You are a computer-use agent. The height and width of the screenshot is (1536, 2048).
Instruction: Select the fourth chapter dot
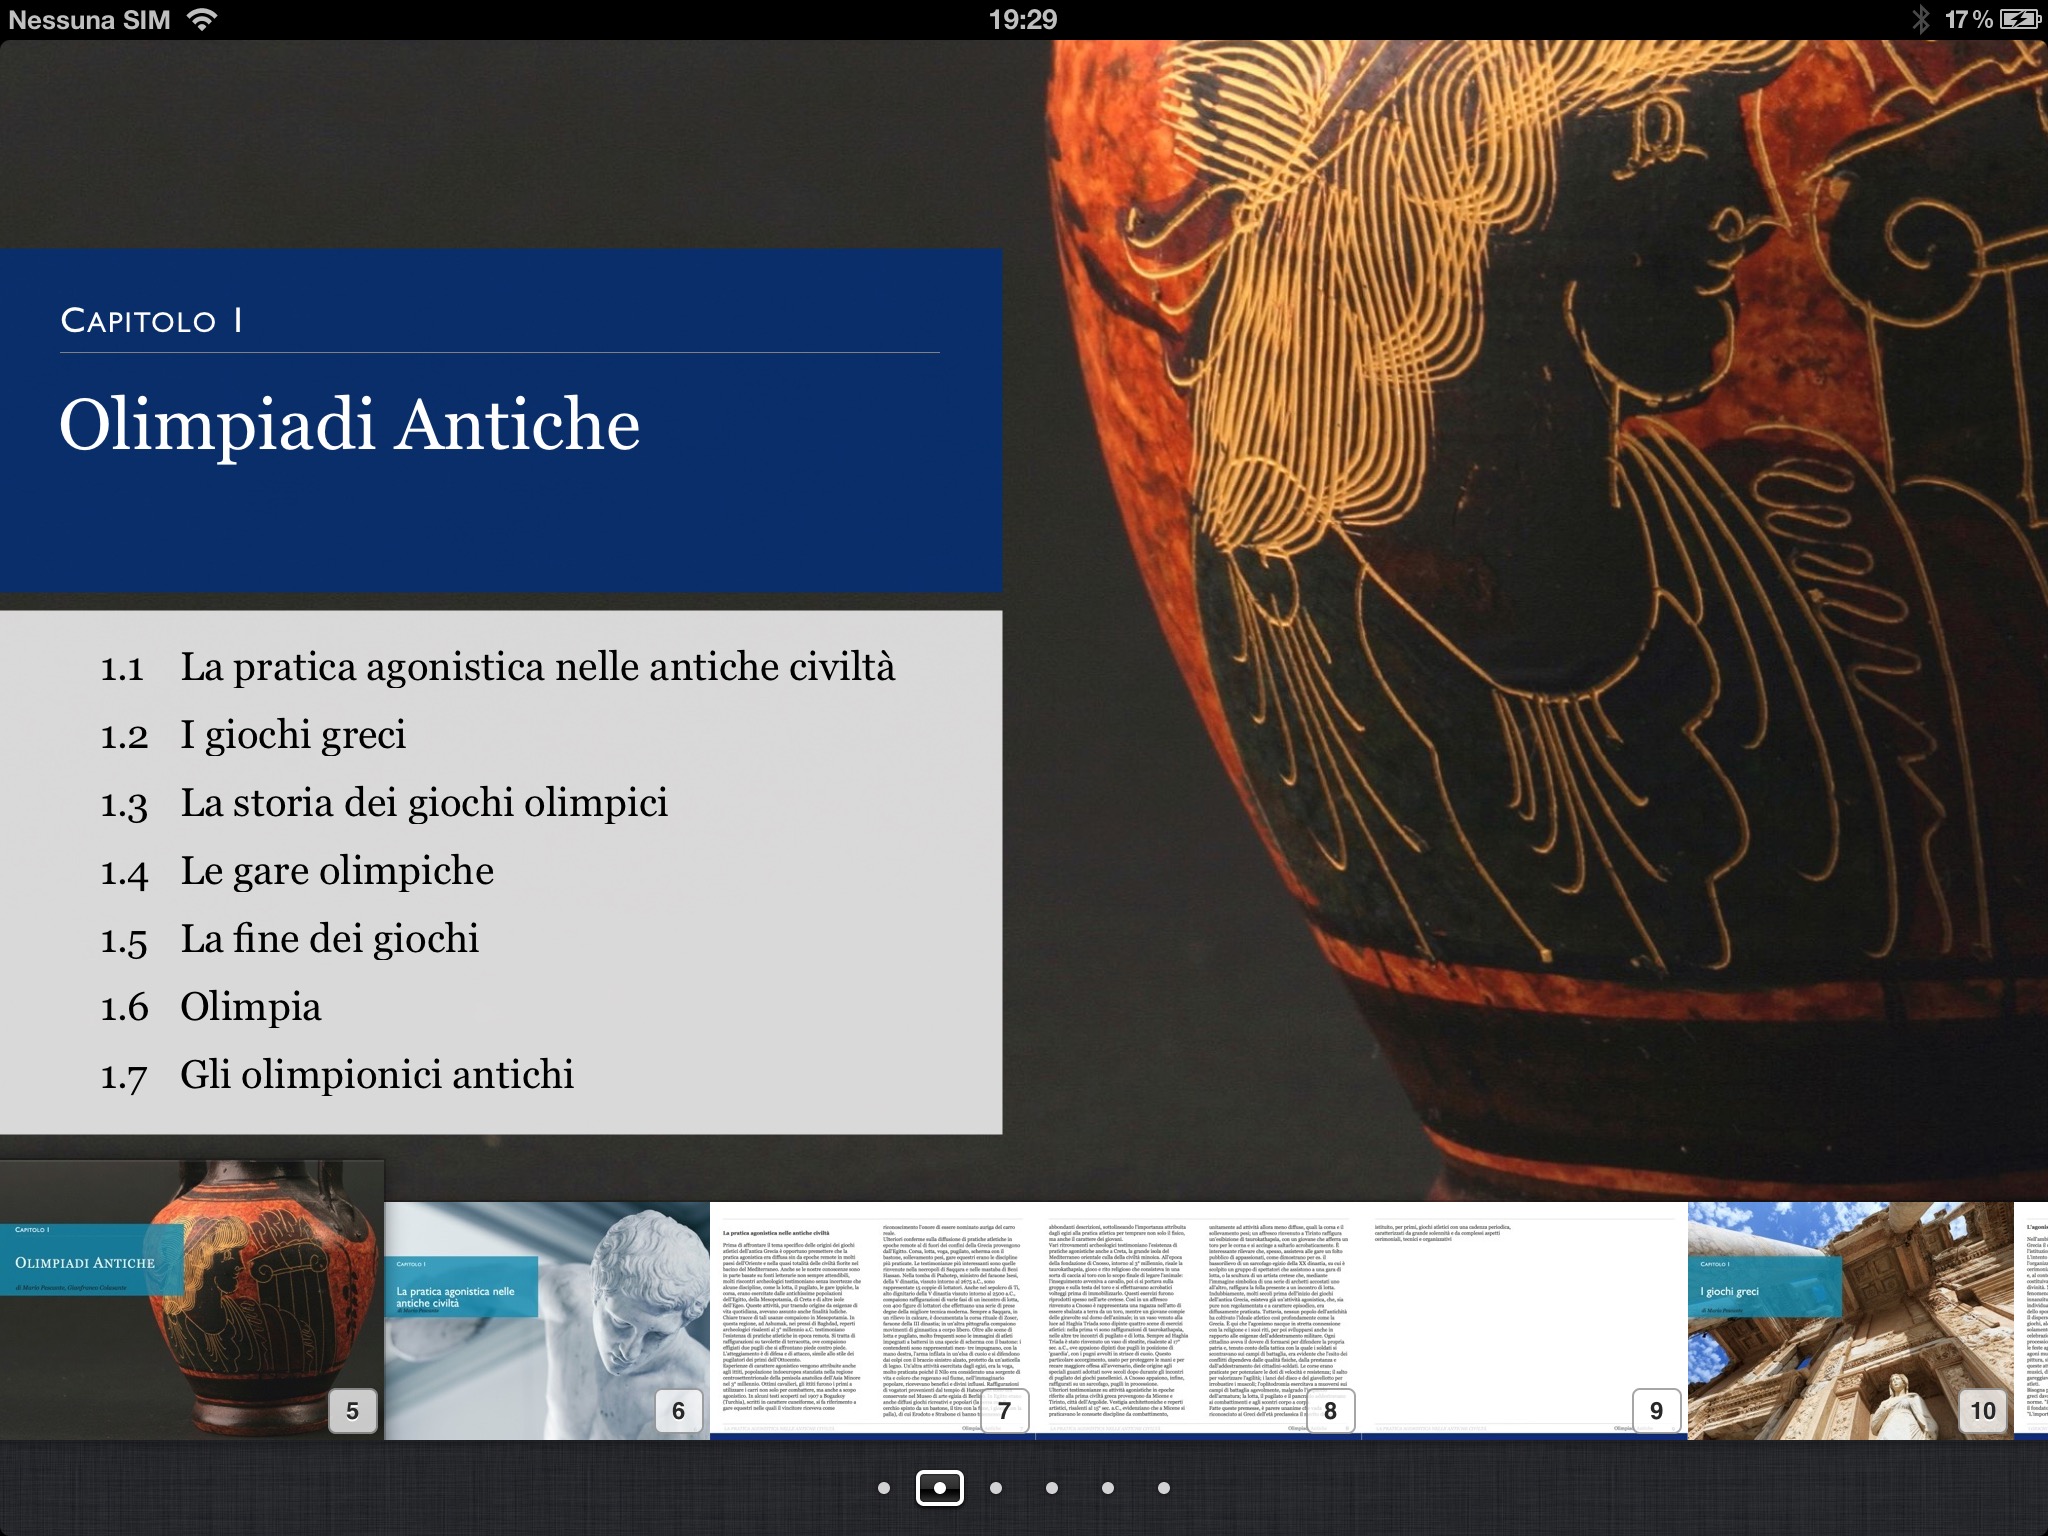pyautogui.click(x=1052, y=1488)
